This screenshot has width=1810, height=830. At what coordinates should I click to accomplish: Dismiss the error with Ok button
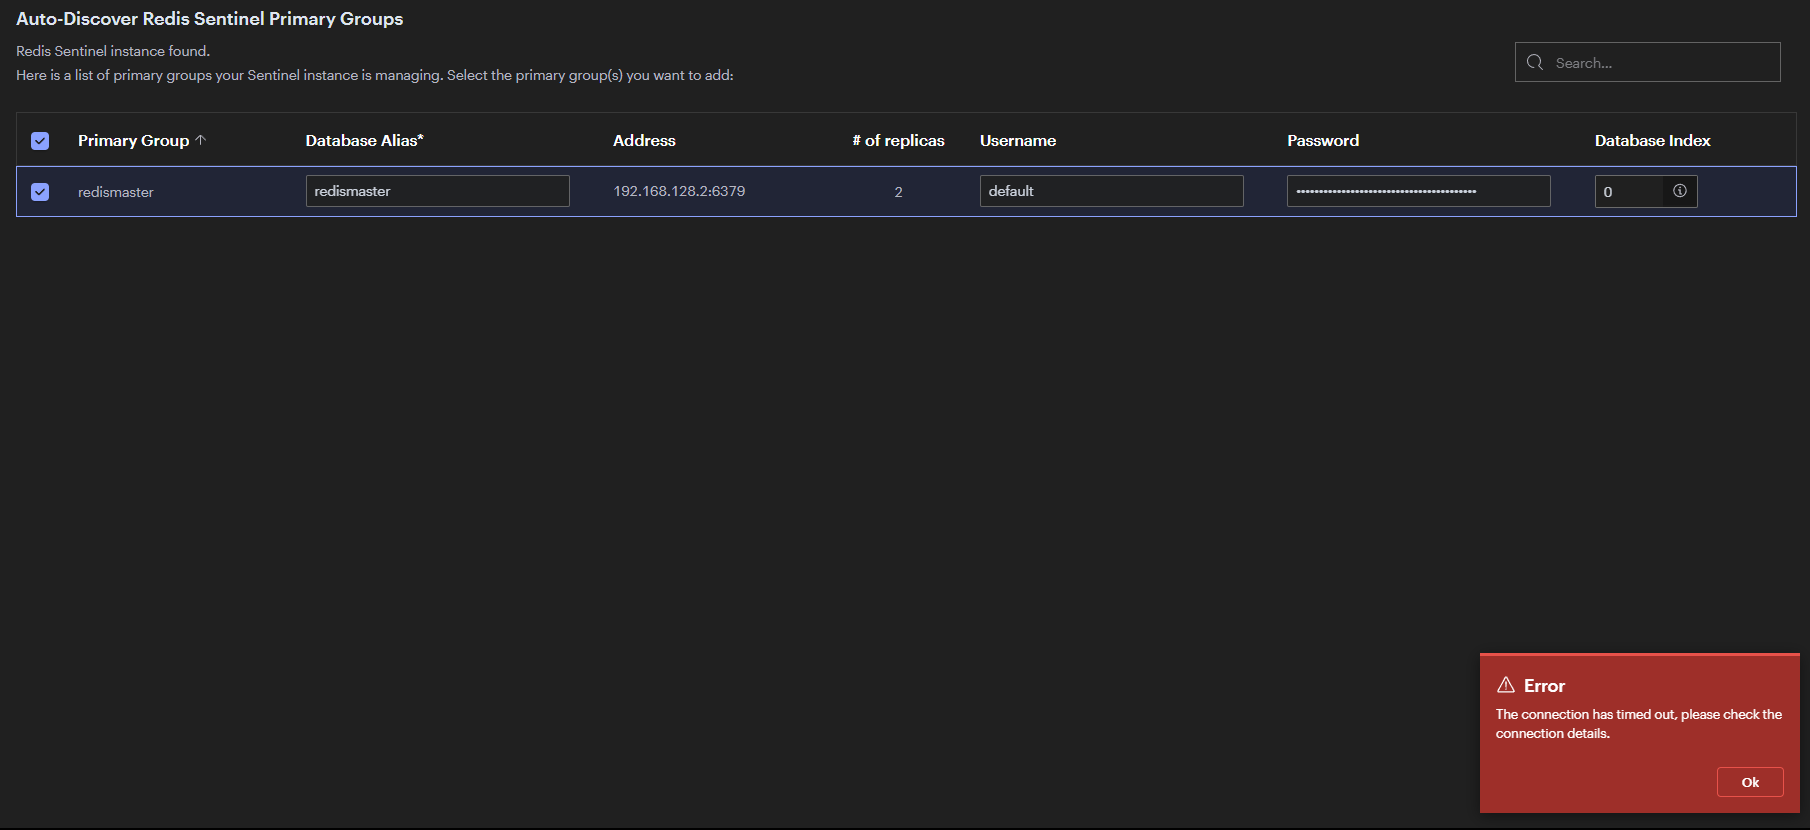coord(1750,782)
